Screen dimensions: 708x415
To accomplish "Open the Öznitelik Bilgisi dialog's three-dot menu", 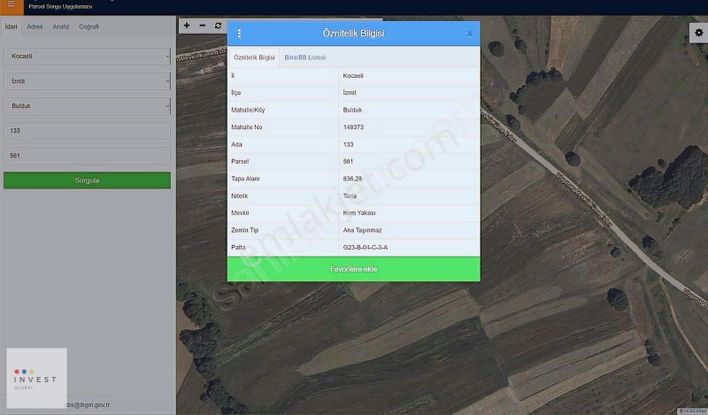I will (239, 33).
